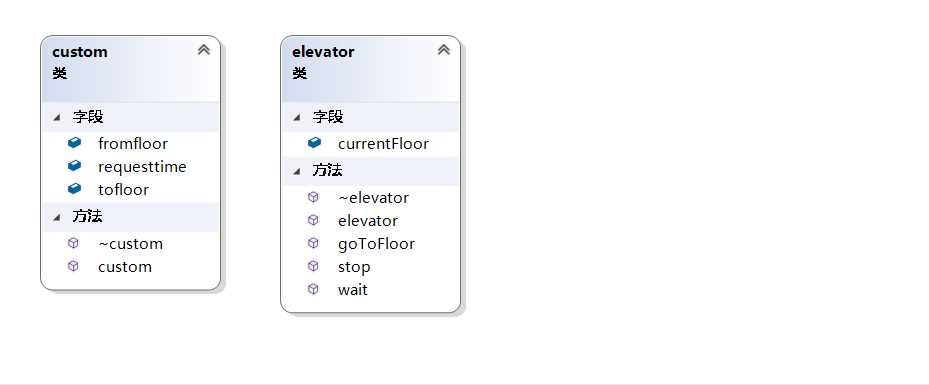The image size is (929, 385).
Task: Collapse the 方法 section in custom class
Action: coord(57,217)
